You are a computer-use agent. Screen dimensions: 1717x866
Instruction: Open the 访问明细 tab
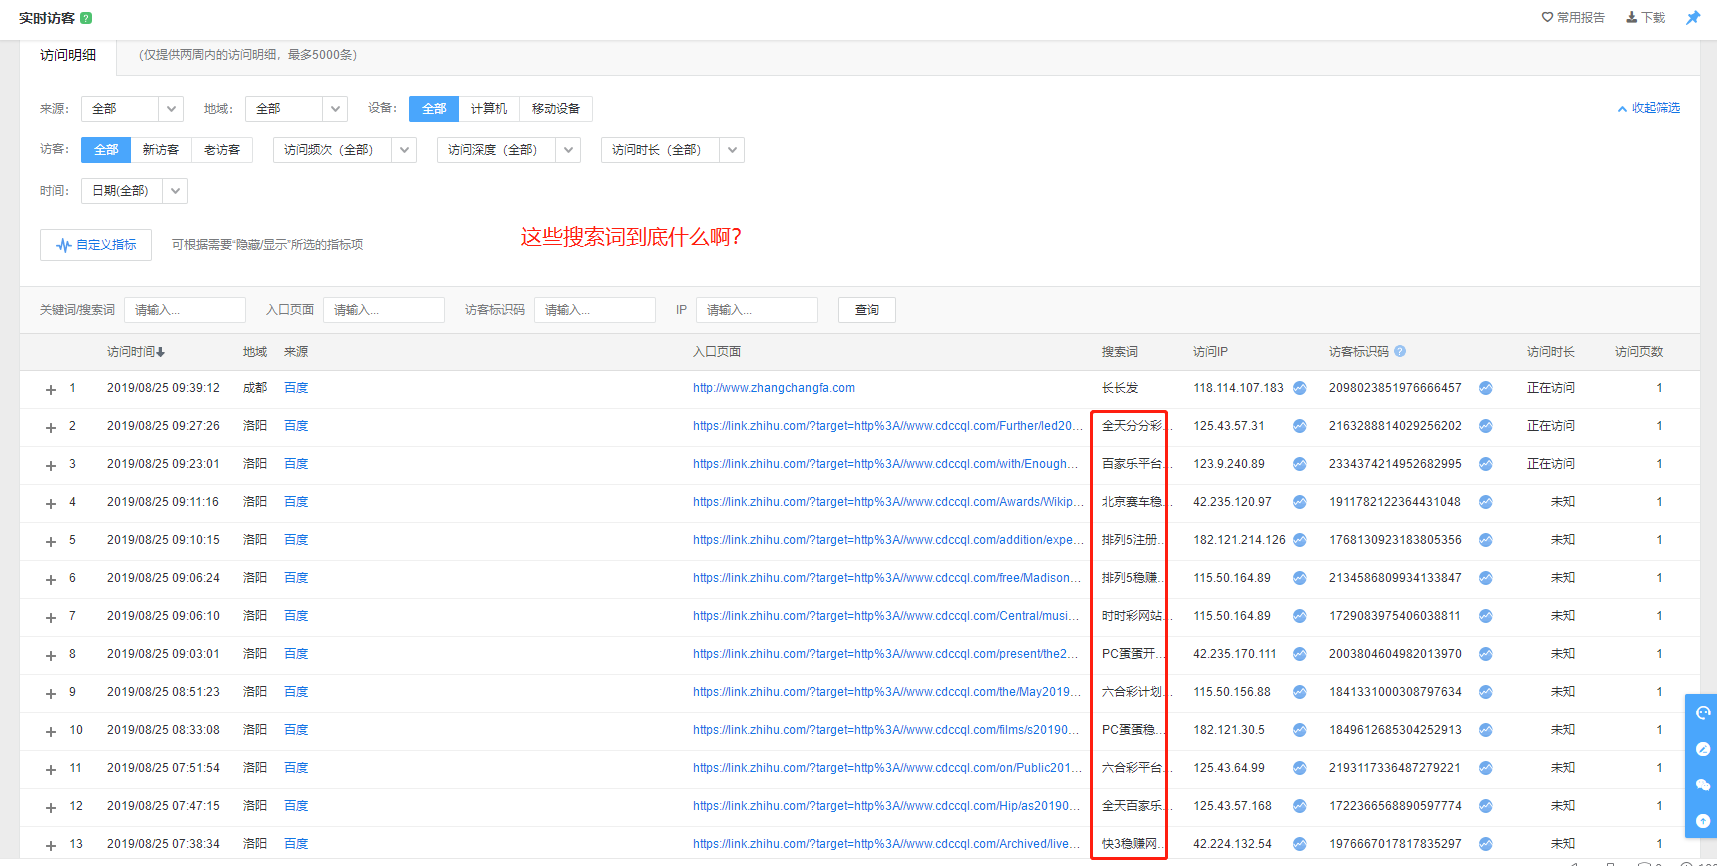click(68, 56)
